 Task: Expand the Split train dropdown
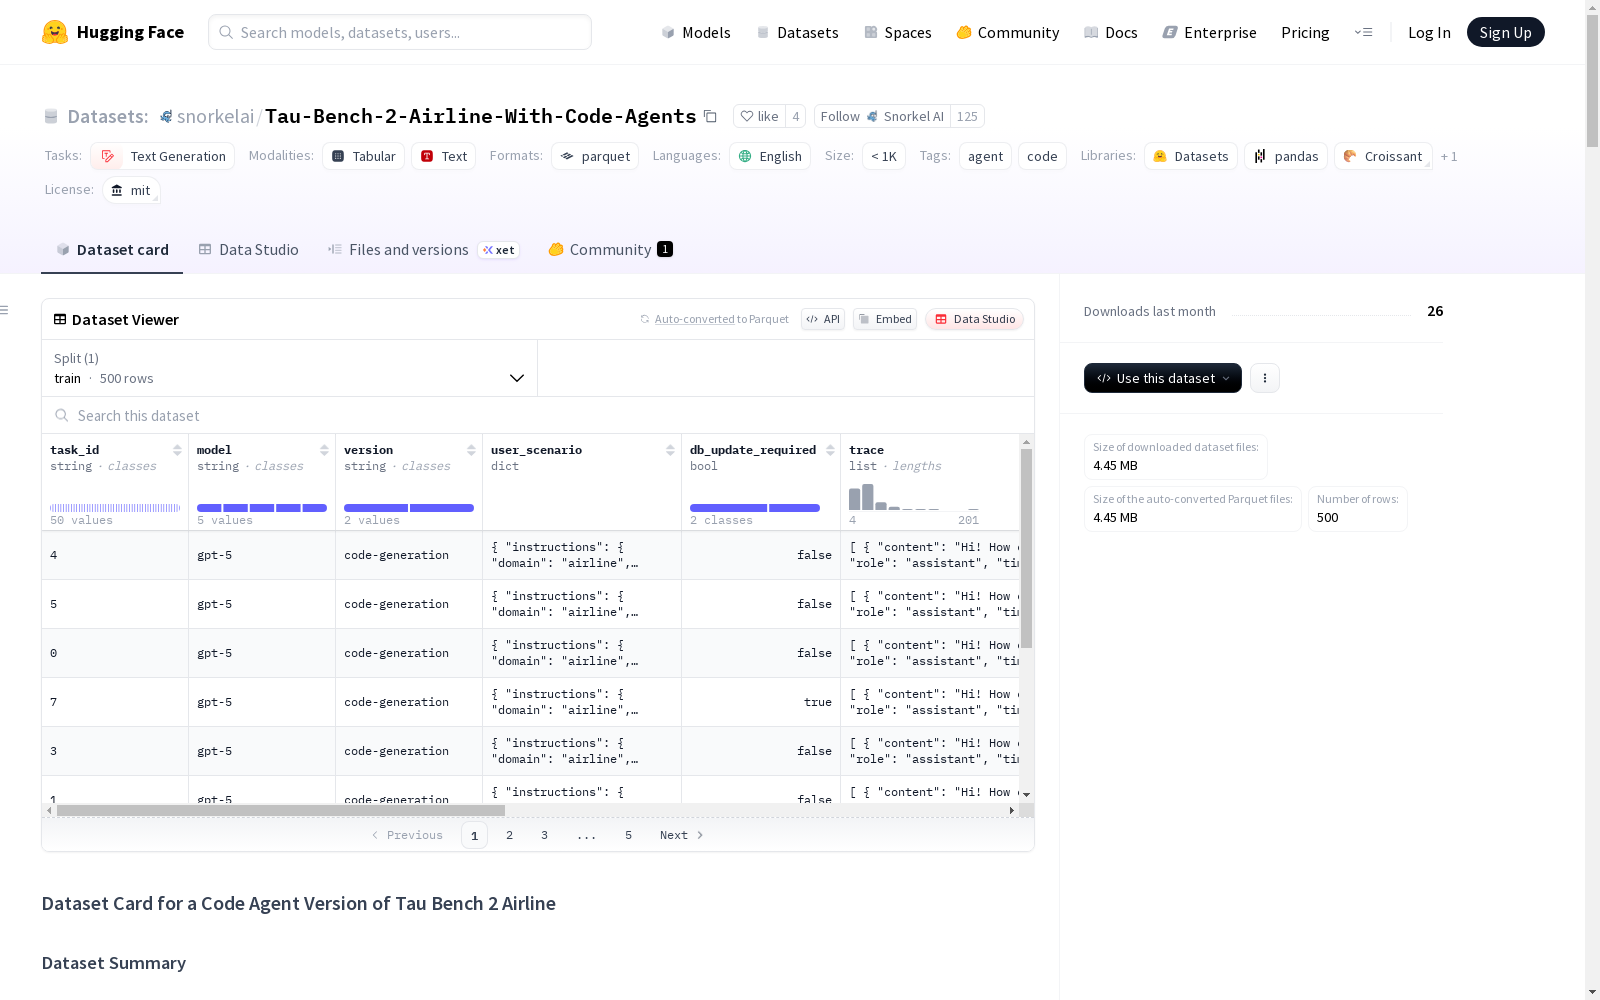click(x=290, y=368)
